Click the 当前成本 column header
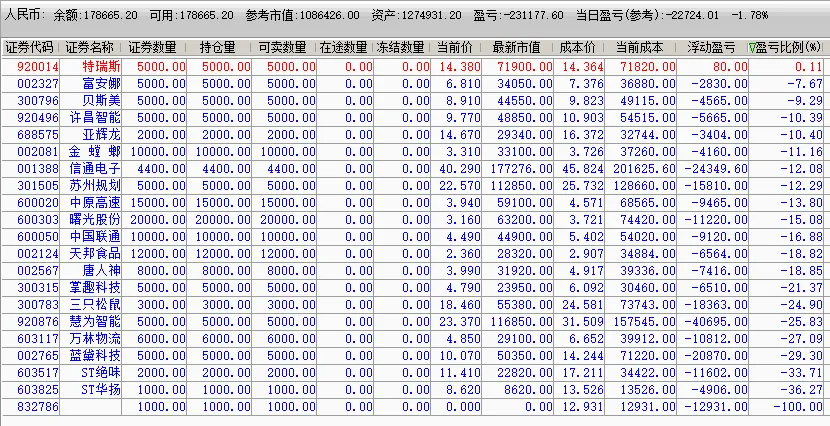This screenshot has width=830, height=426. coord(639,48)
